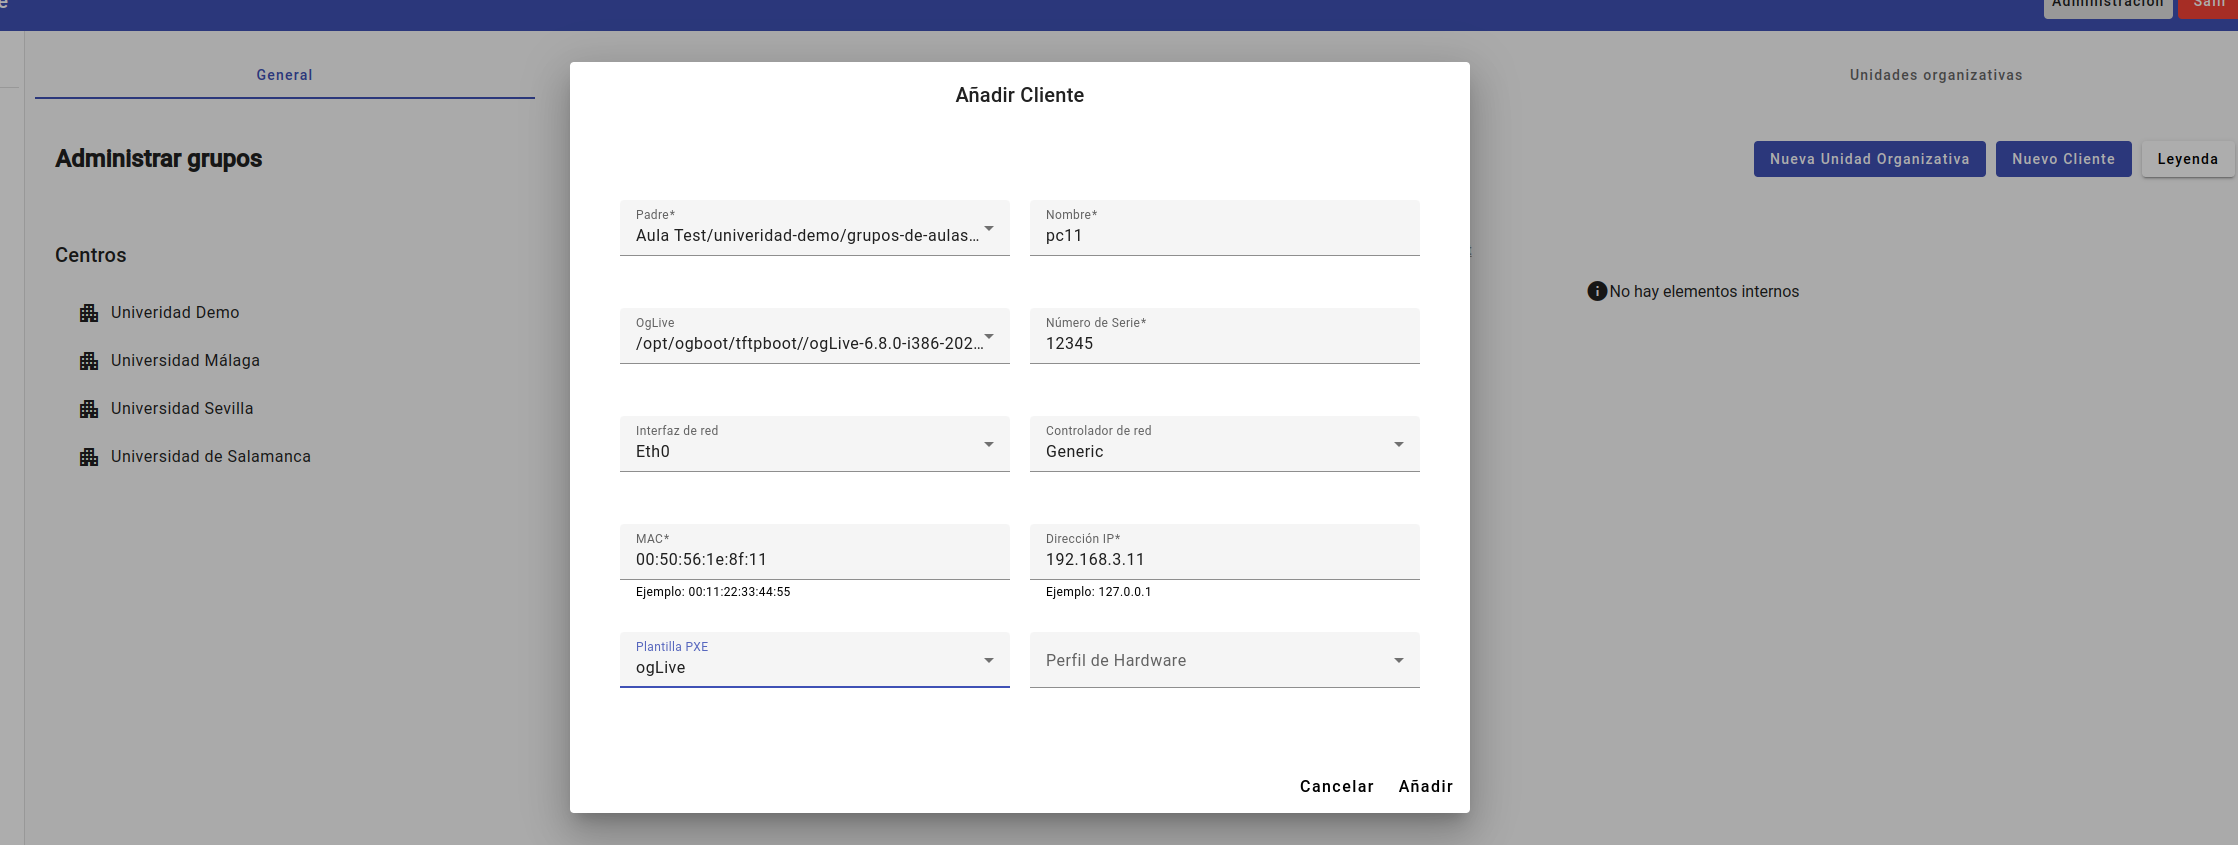Click building icon beside Universidad Málaga

coord(89,361)
